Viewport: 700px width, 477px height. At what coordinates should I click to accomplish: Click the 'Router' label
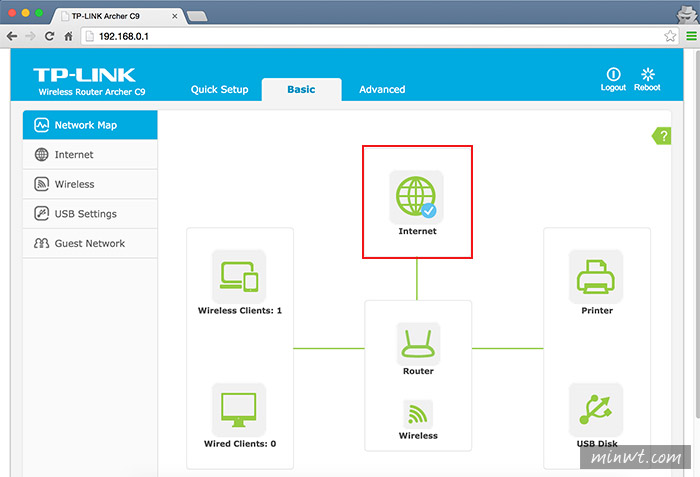(x=418, y=371)
